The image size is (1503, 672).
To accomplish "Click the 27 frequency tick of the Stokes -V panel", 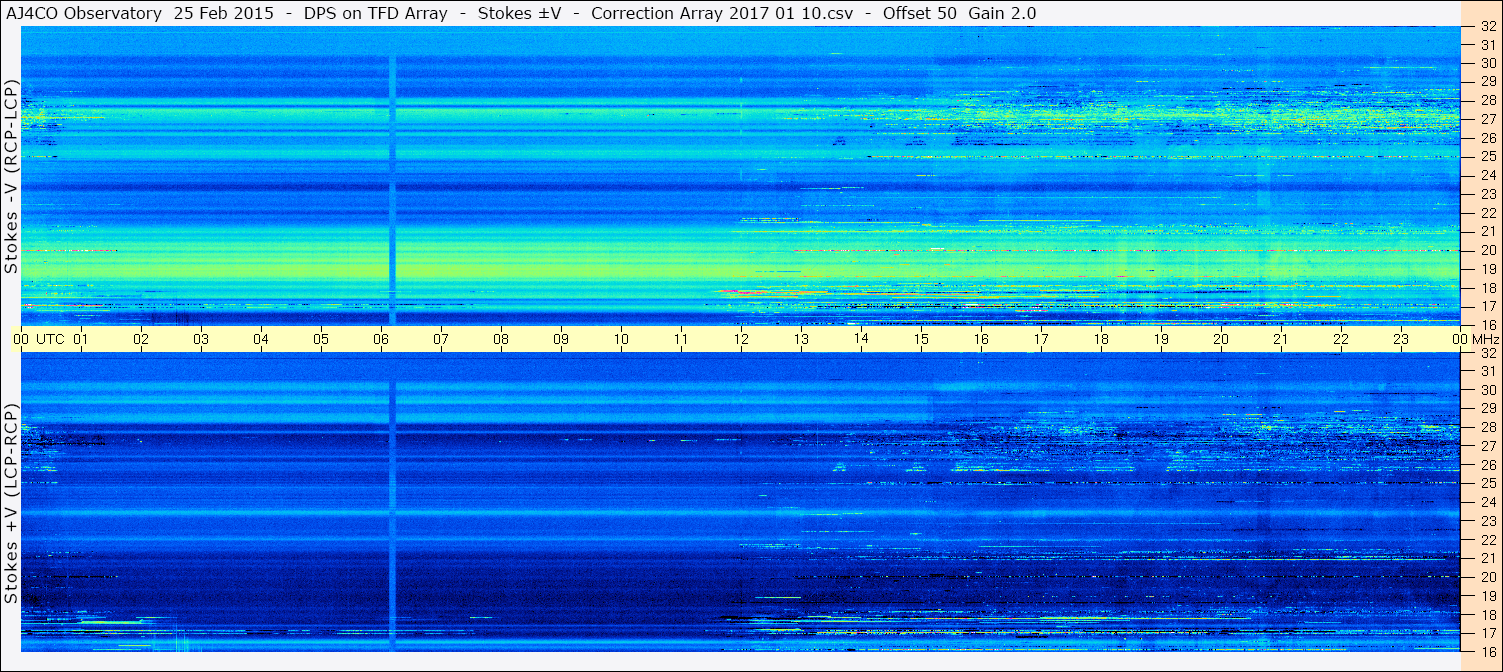I will [1487, 119].
